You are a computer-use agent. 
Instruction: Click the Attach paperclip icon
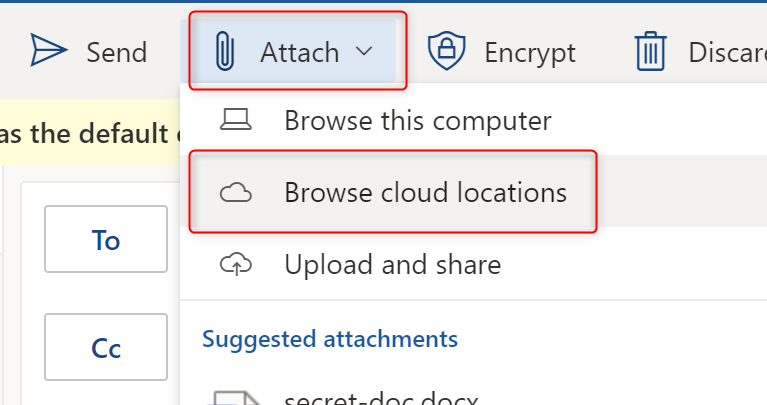[224, 51]
